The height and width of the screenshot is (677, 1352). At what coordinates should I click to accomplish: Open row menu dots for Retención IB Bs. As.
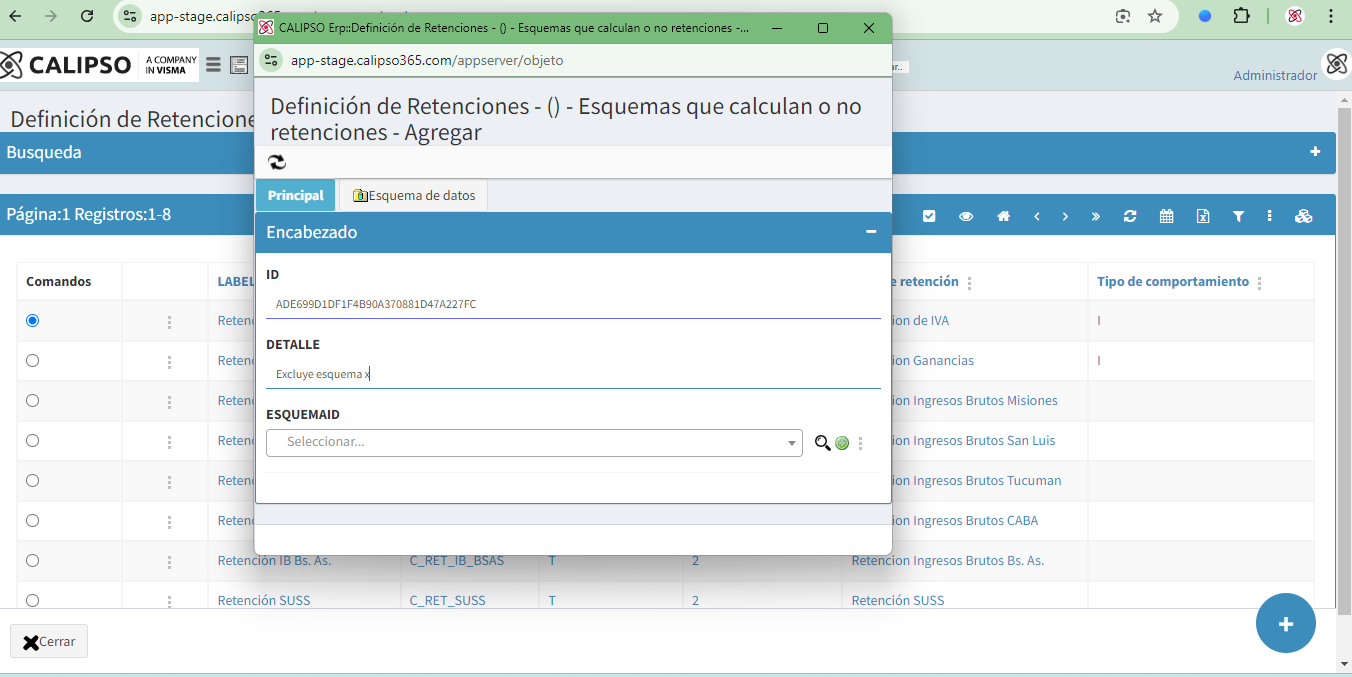(169, 562)
